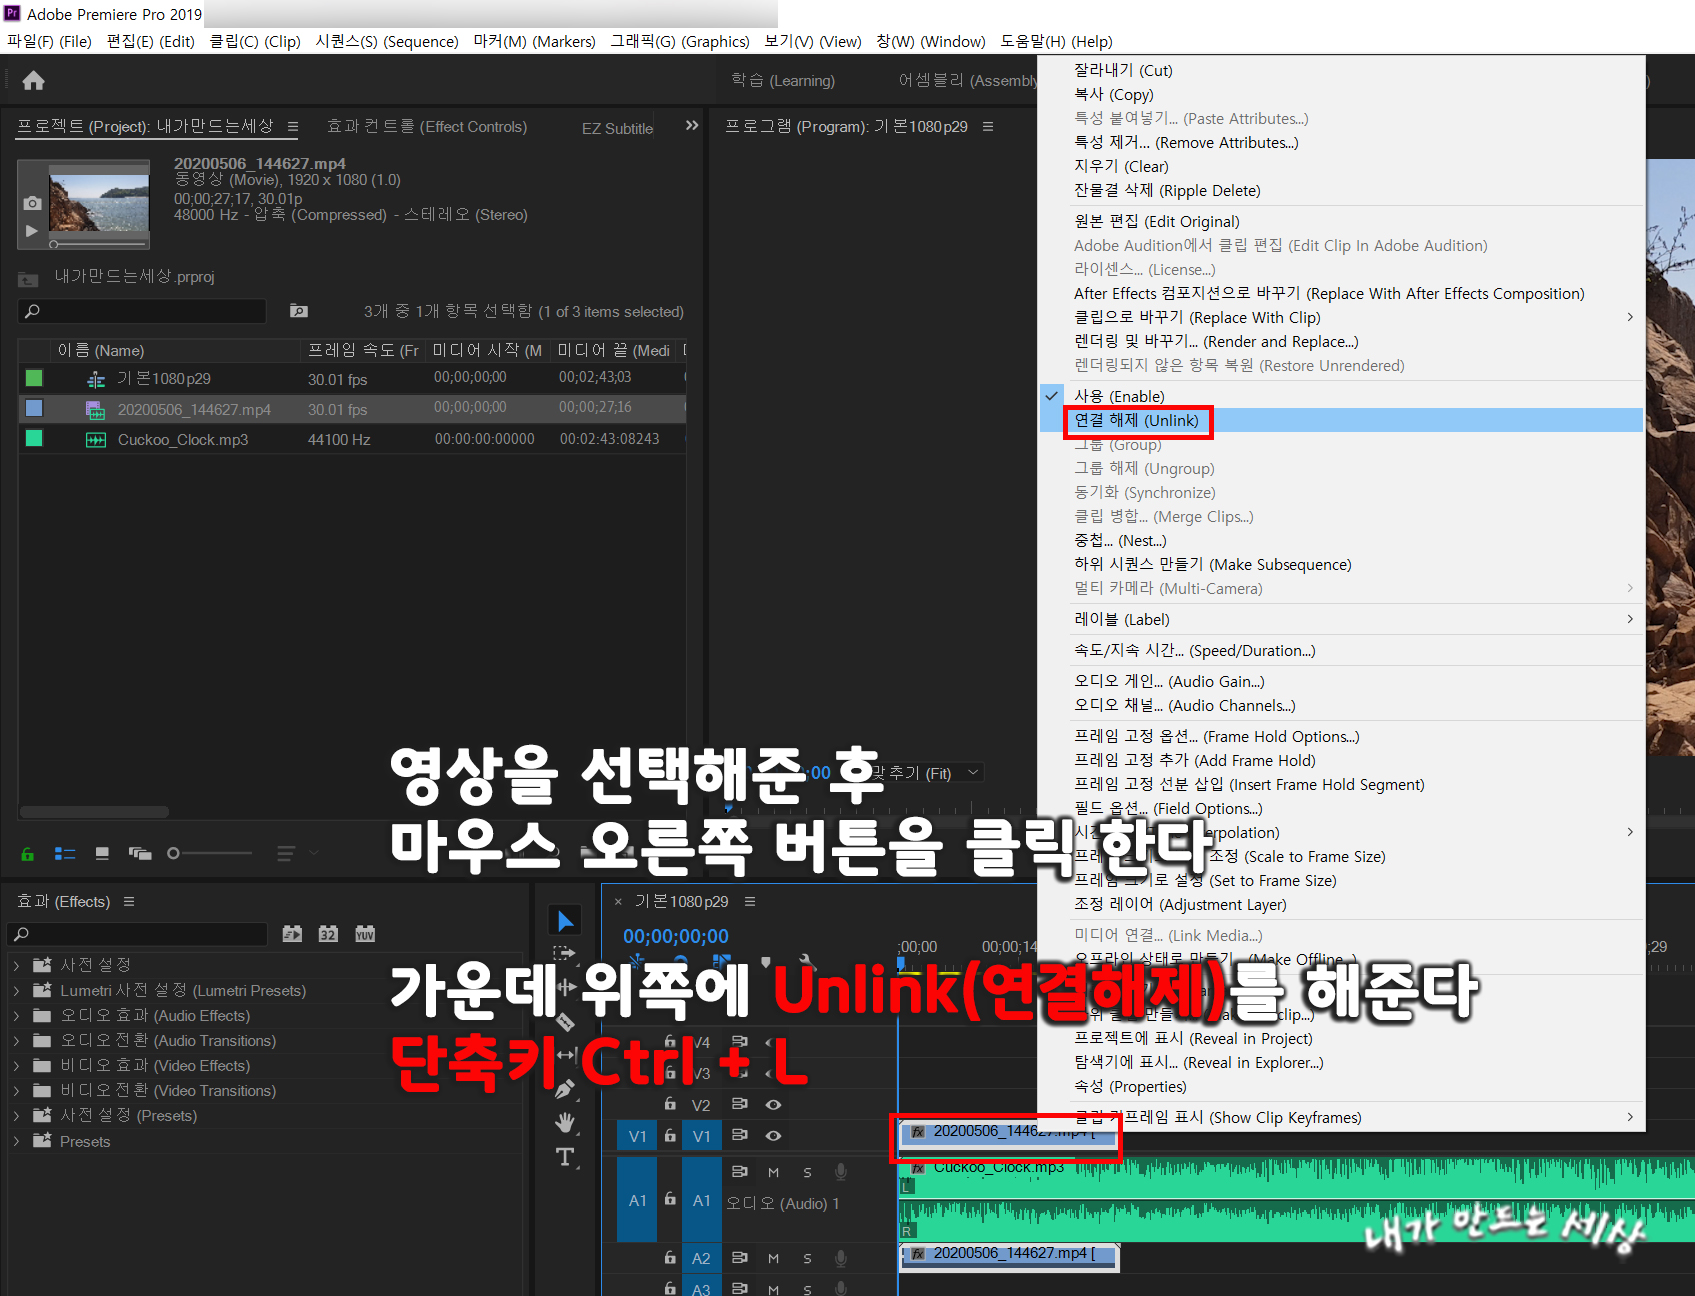Open 파일(F) (File) menu
The image size is (1695, 1296).
49,41
